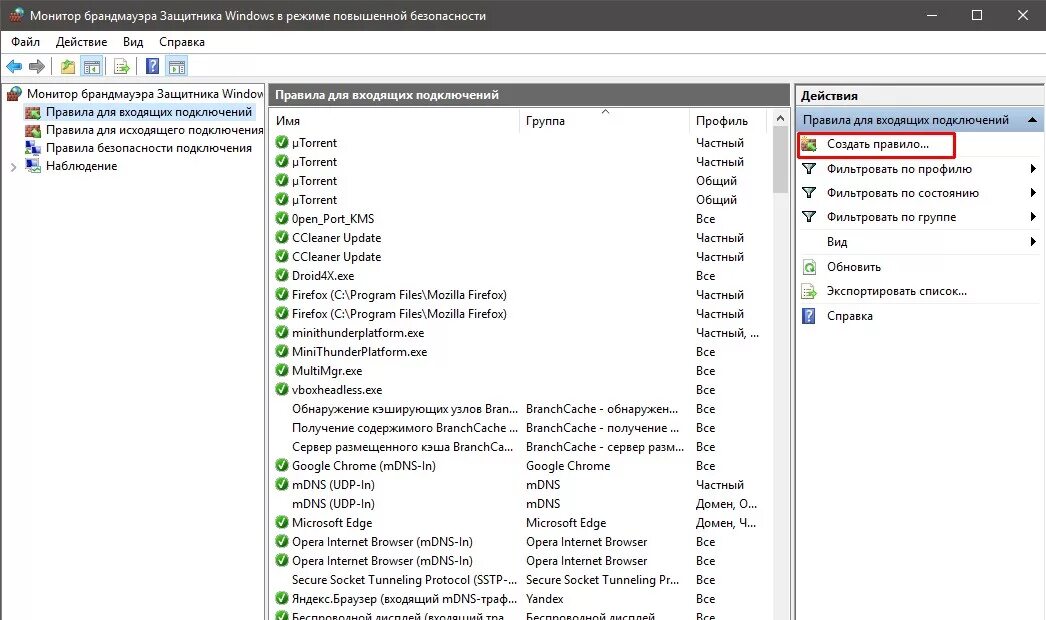Screen dimensions: 1046x620
Task: Click the funnel icon beside Фильтровать по группе
Action: [809, 217]
